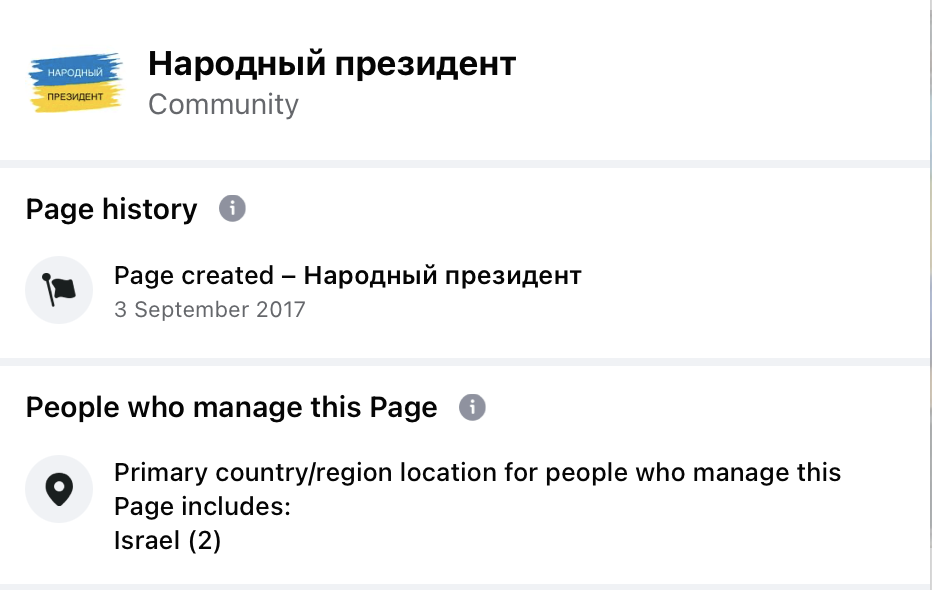Click the 'Page includes:' text line
This screenshot has height=590, width=932.
coord(202,507)
